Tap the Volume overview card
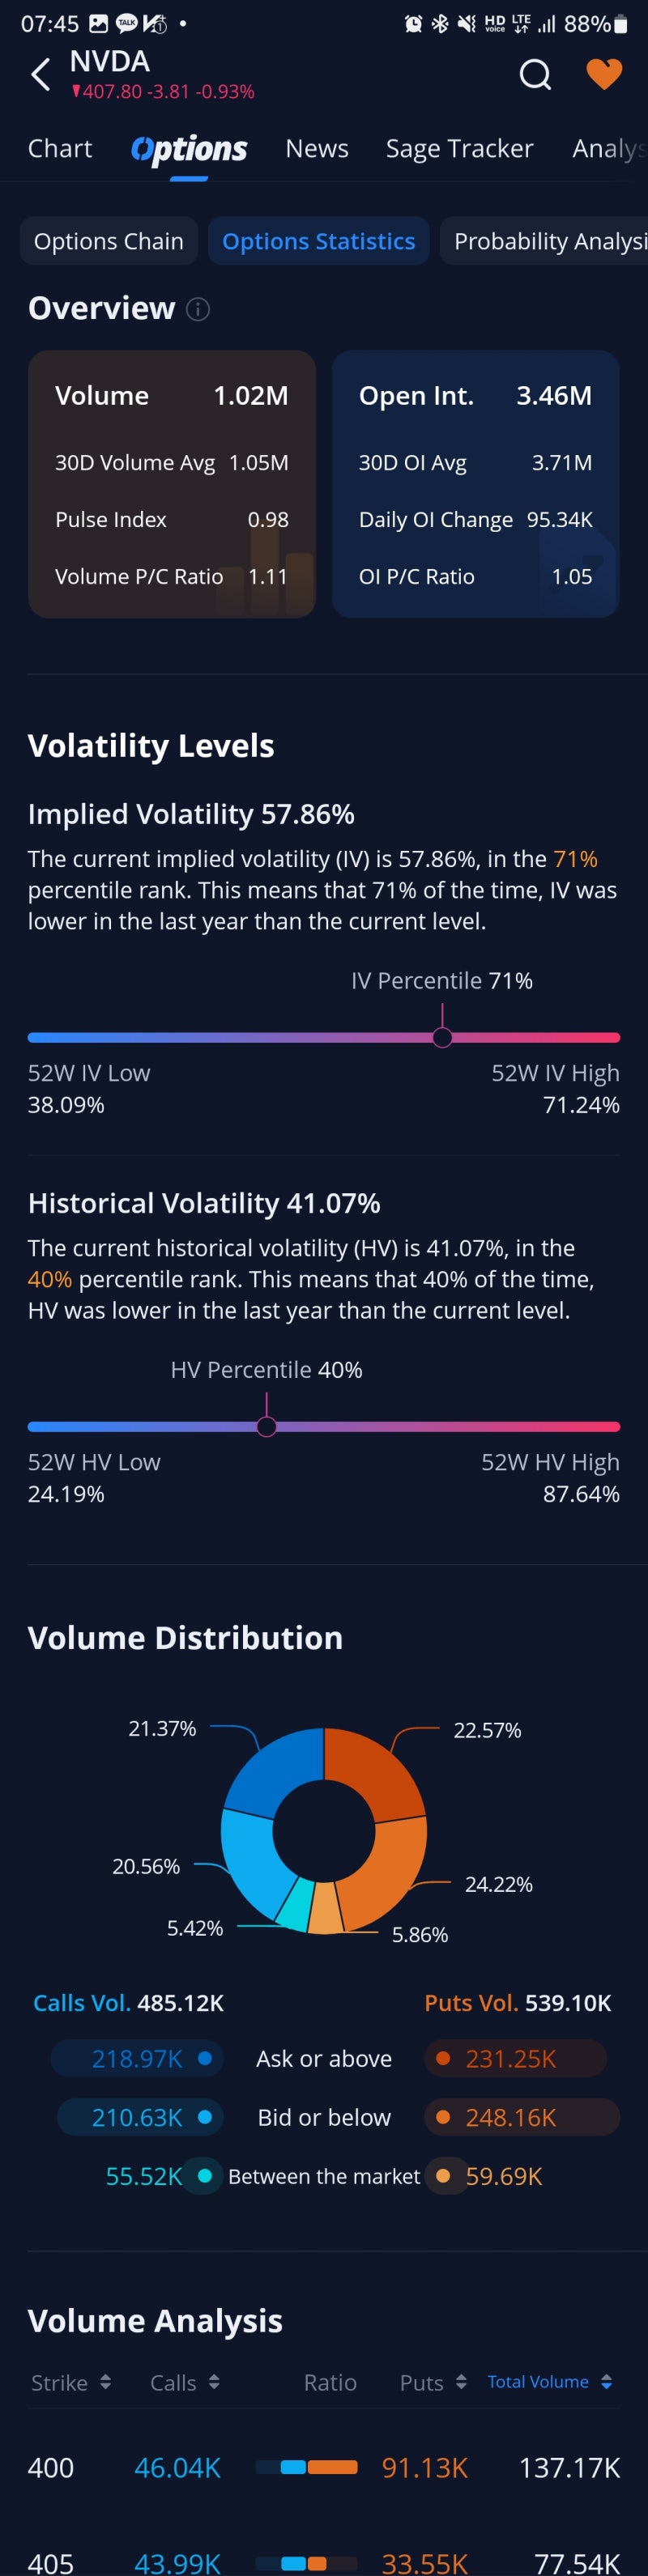The width and height of the screenshot is (648, 2576). click(x=172, y=484)
